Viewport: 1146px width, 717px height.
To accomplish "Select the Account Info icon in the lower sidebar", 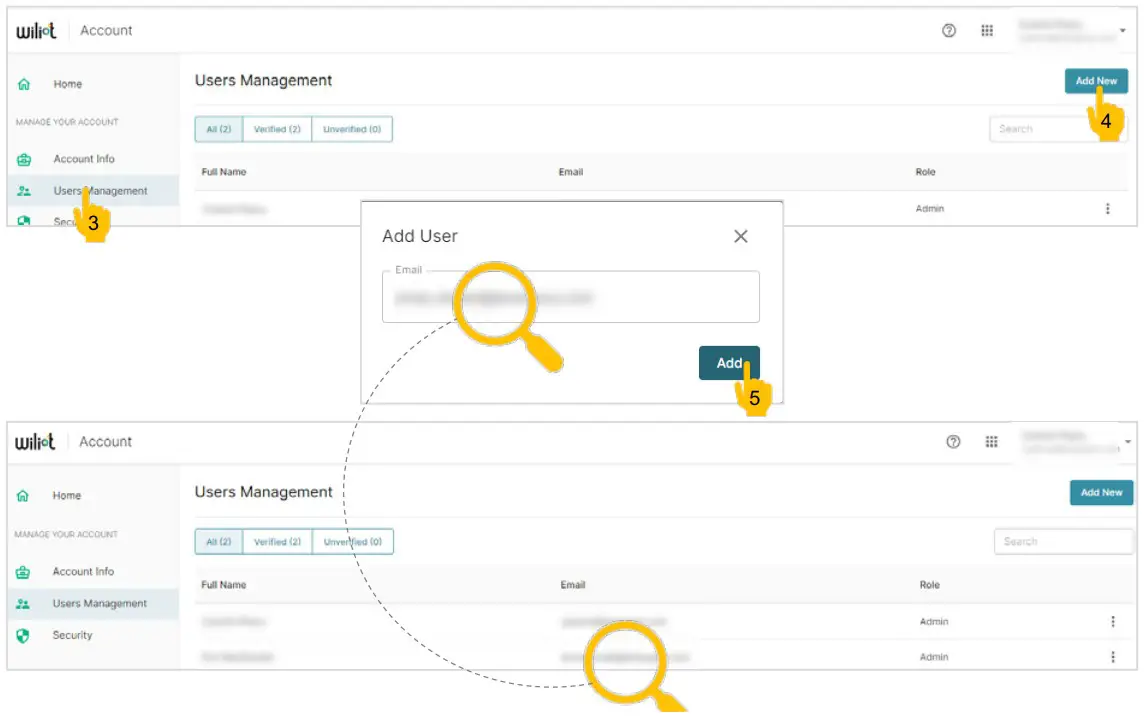I will [x=24, y=572].
